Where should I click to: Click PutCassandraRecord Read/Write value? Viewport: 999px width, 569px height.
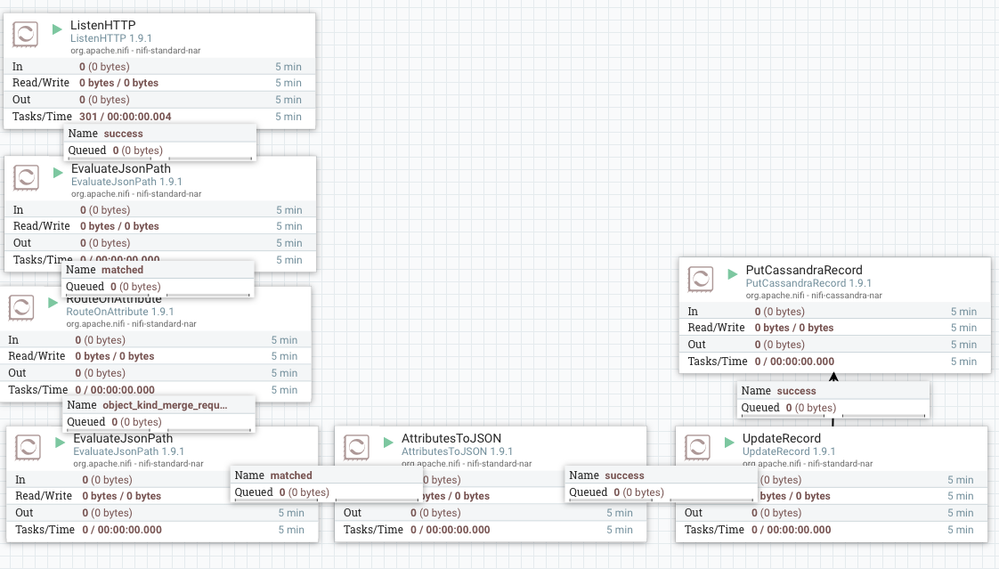click(794, 328)
